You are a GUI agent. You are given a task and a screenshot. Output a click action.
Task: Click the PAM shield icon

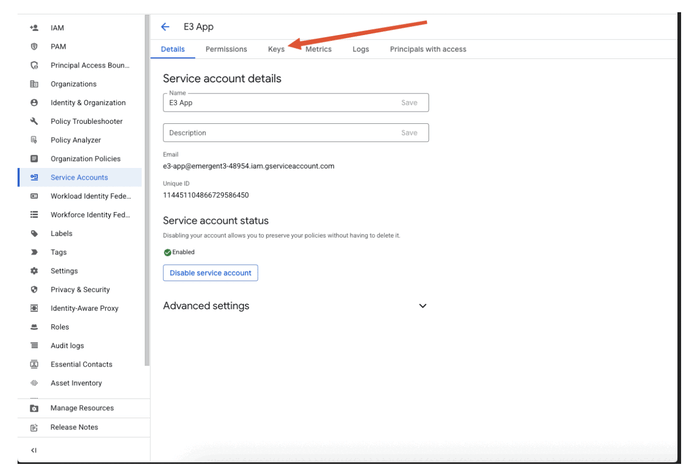click(34, 47)
